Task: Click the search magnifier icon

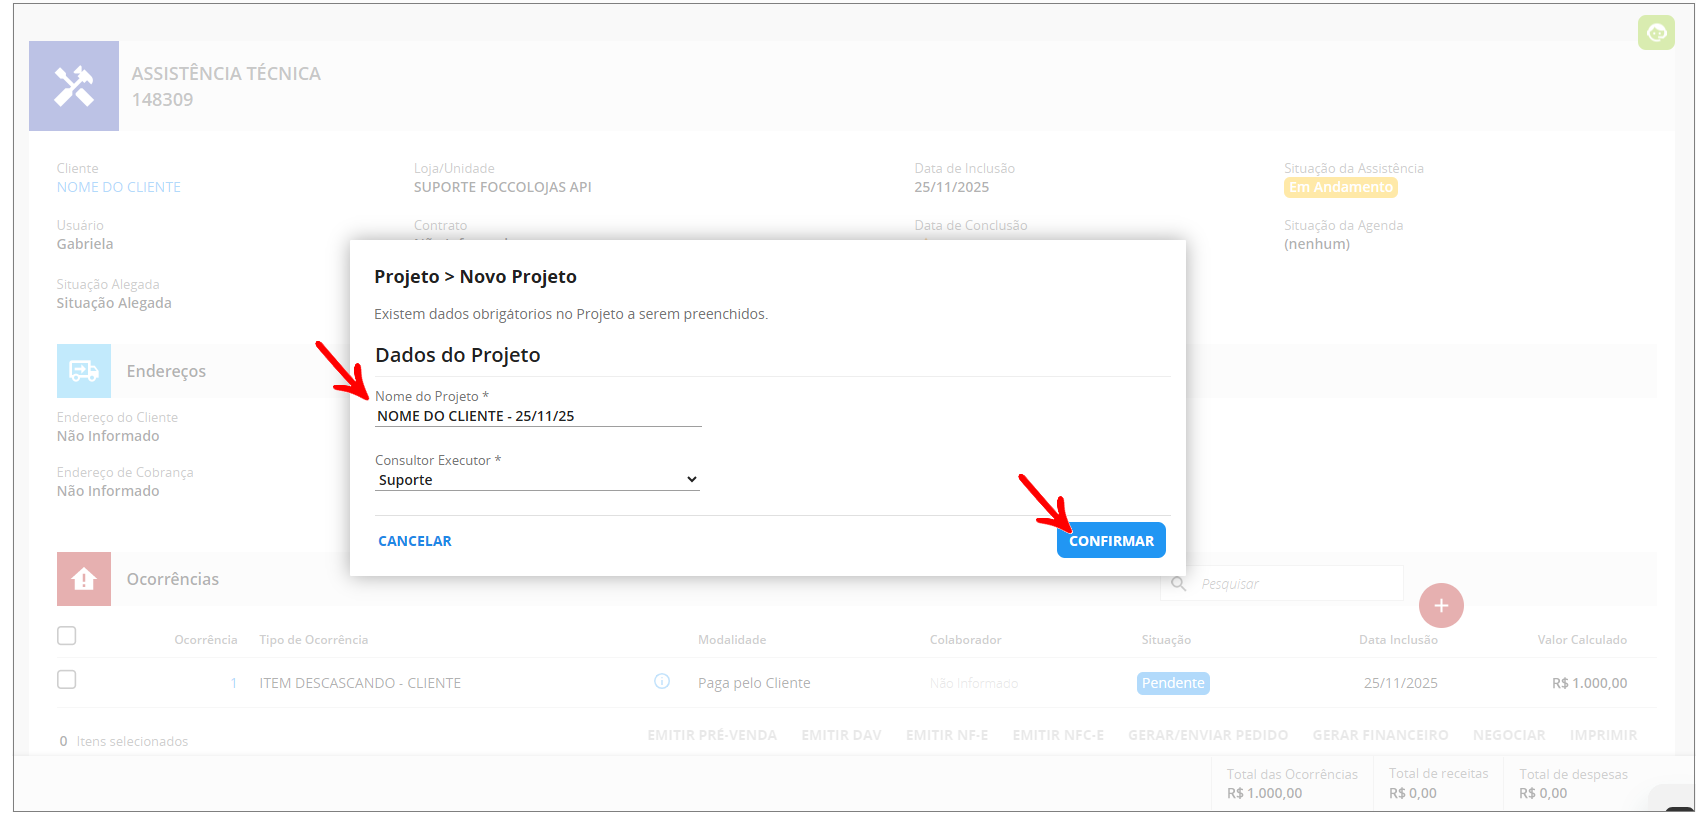Action: coord(1179,583)
